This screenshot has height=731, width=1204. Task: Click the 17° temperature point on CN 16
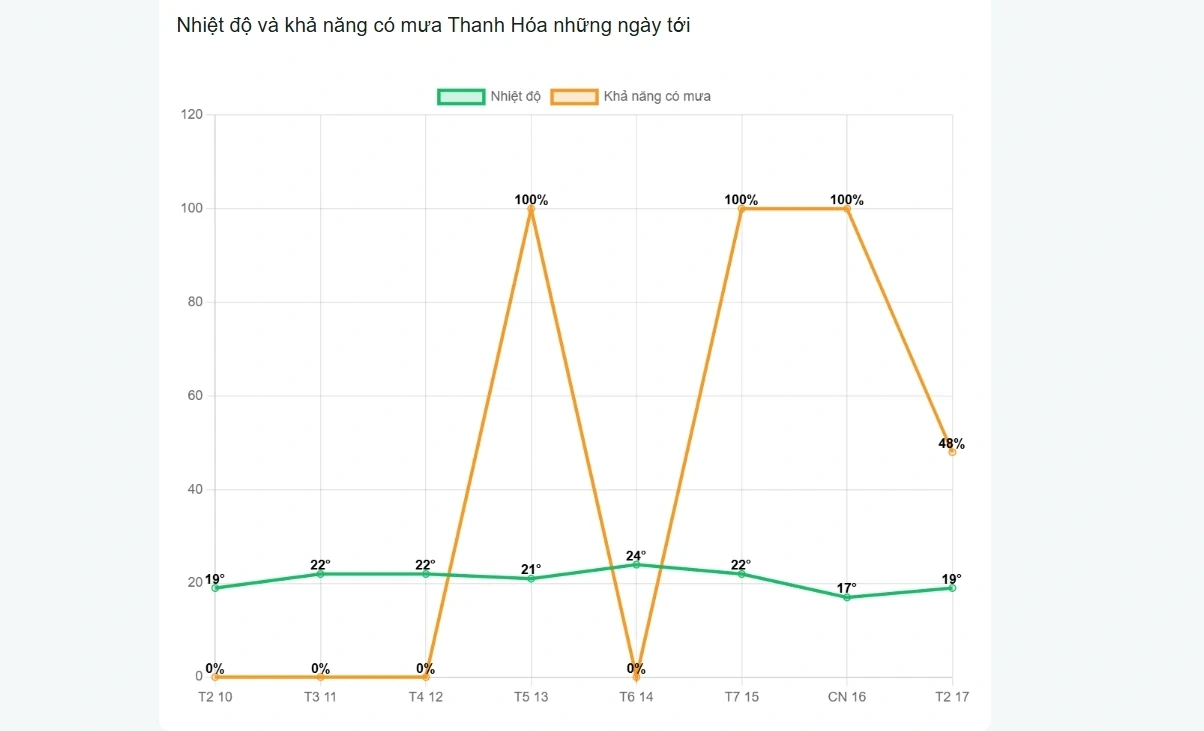(847, 597)
